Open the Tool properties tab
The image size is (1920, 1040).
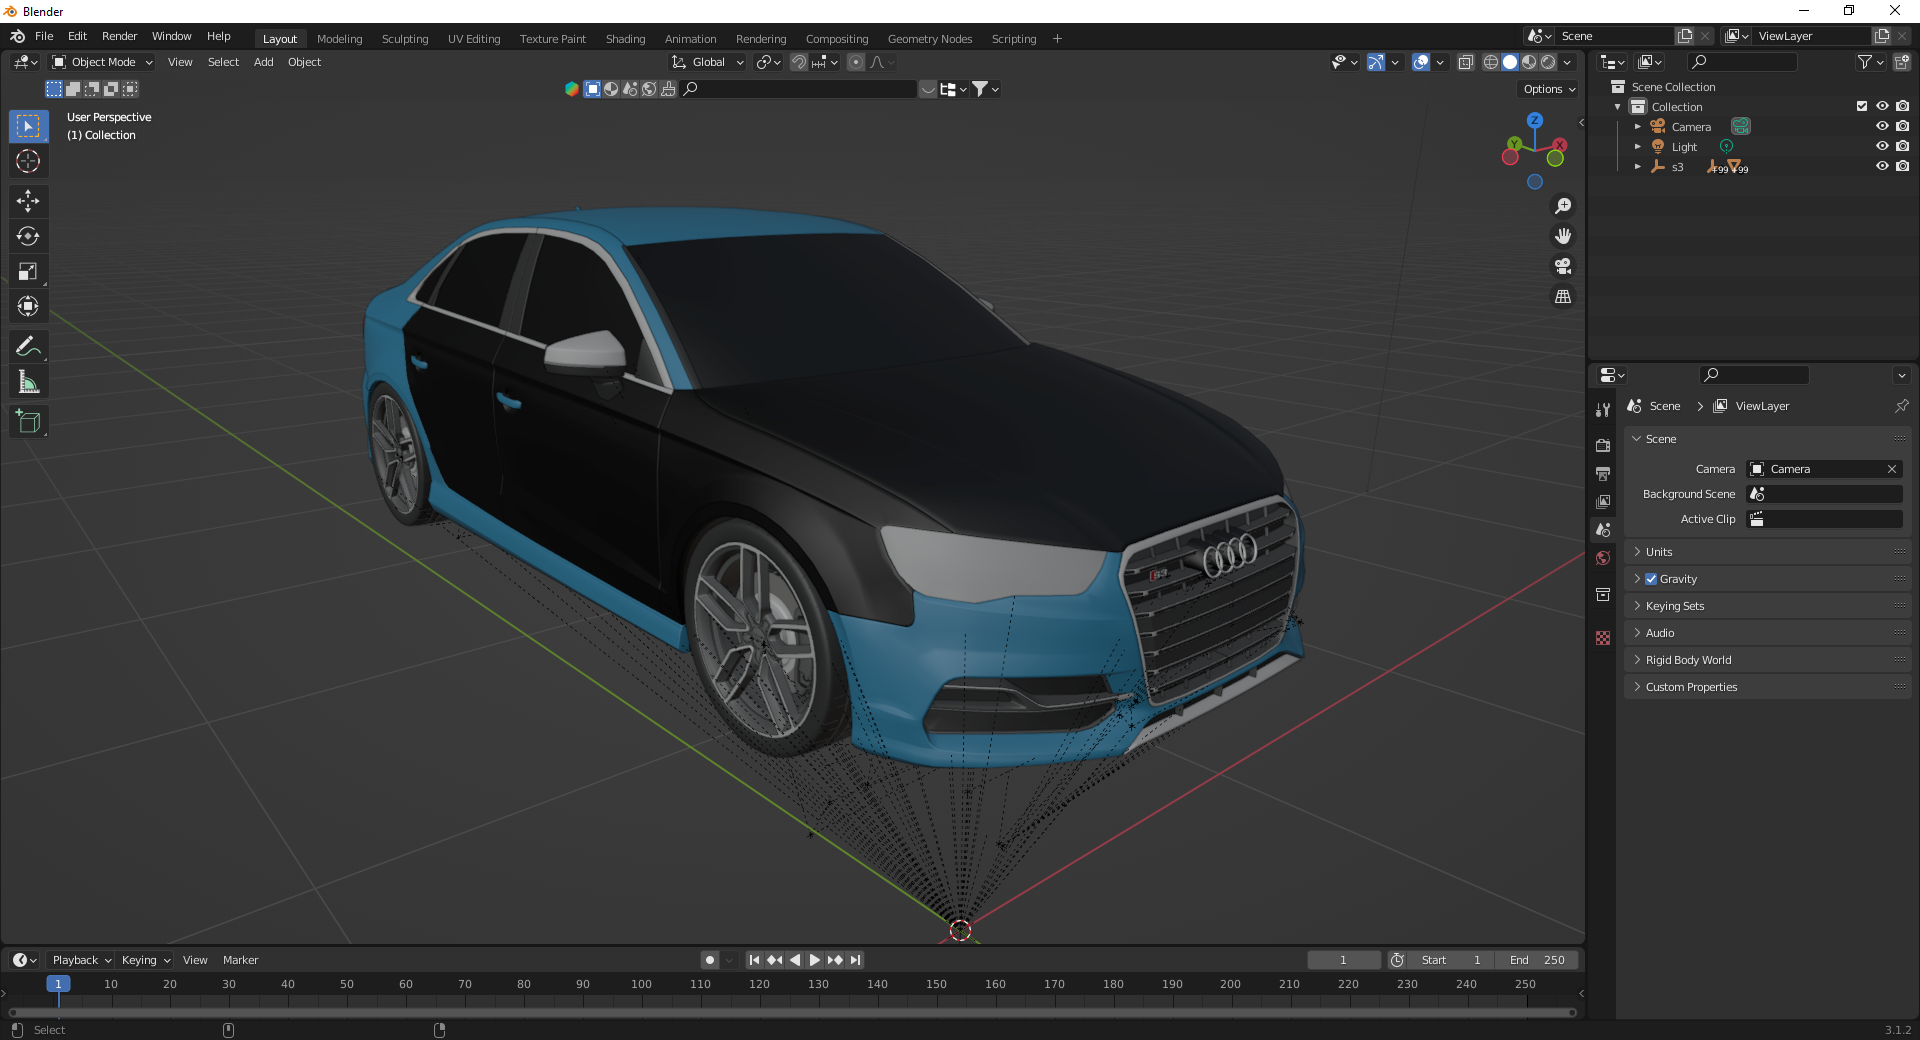pos(1603,409)
